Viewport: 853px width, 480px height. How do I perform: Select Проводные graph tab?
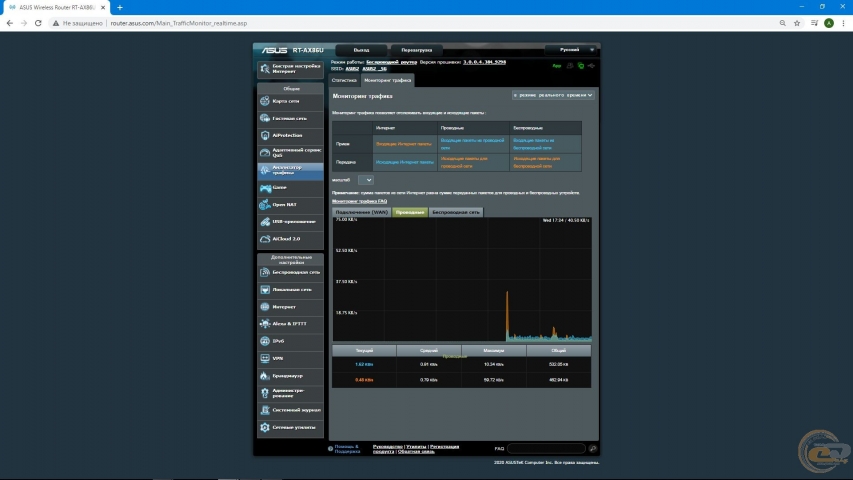tap(410, 212)
